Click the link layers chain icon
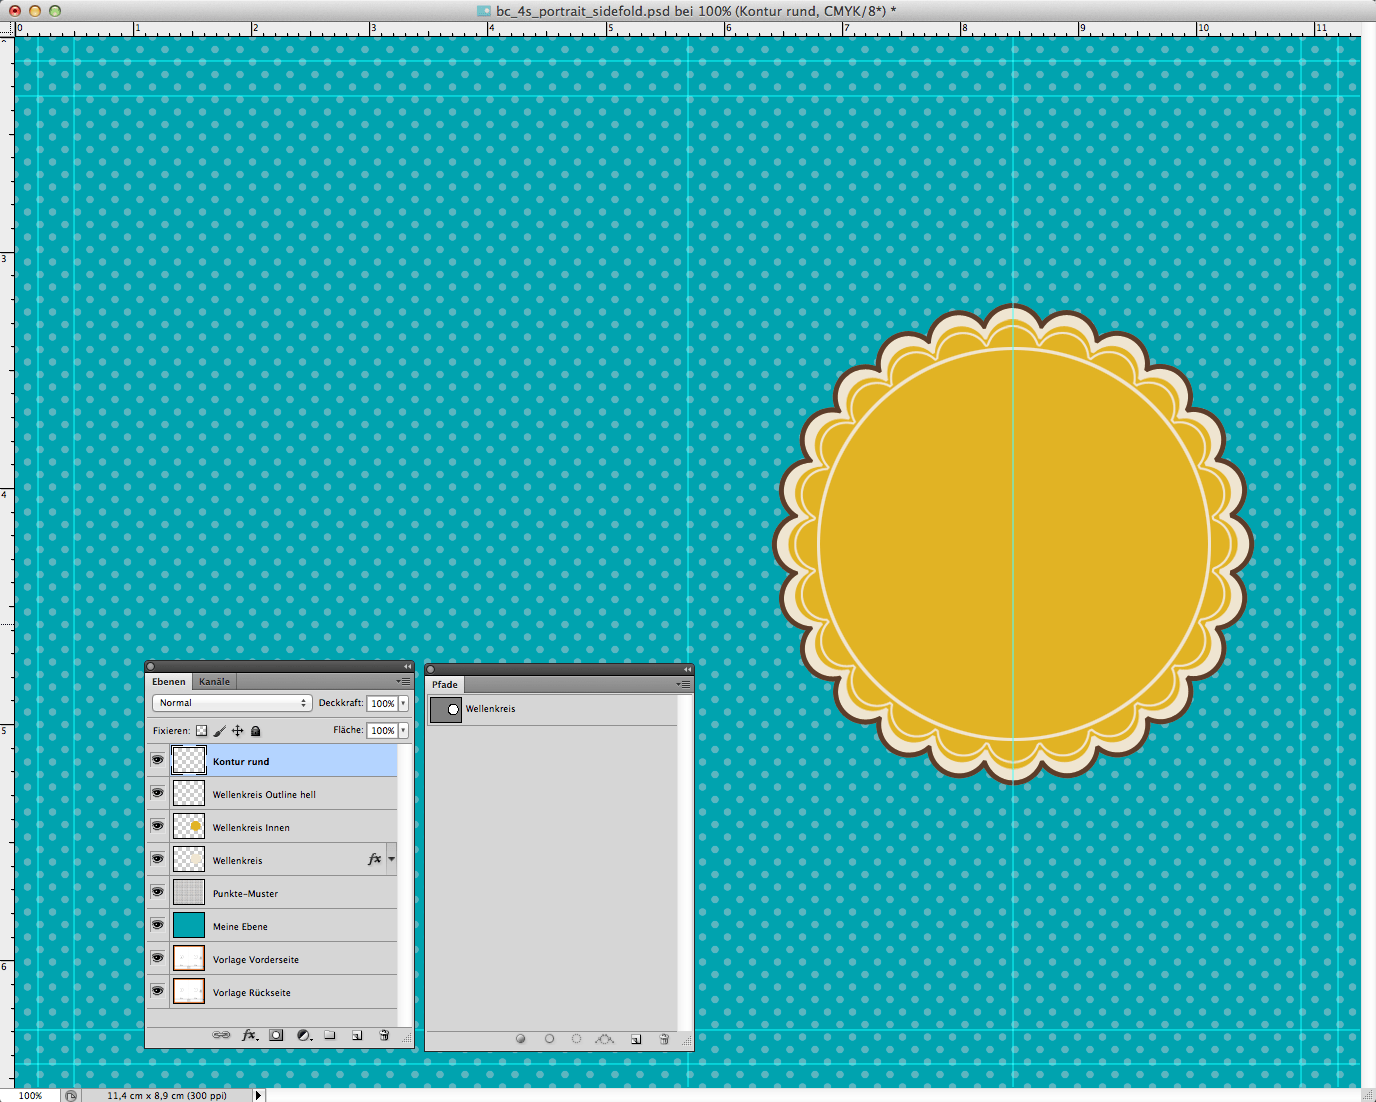The height and width of the screenshot is (1102, 1376). [221, 1036]
